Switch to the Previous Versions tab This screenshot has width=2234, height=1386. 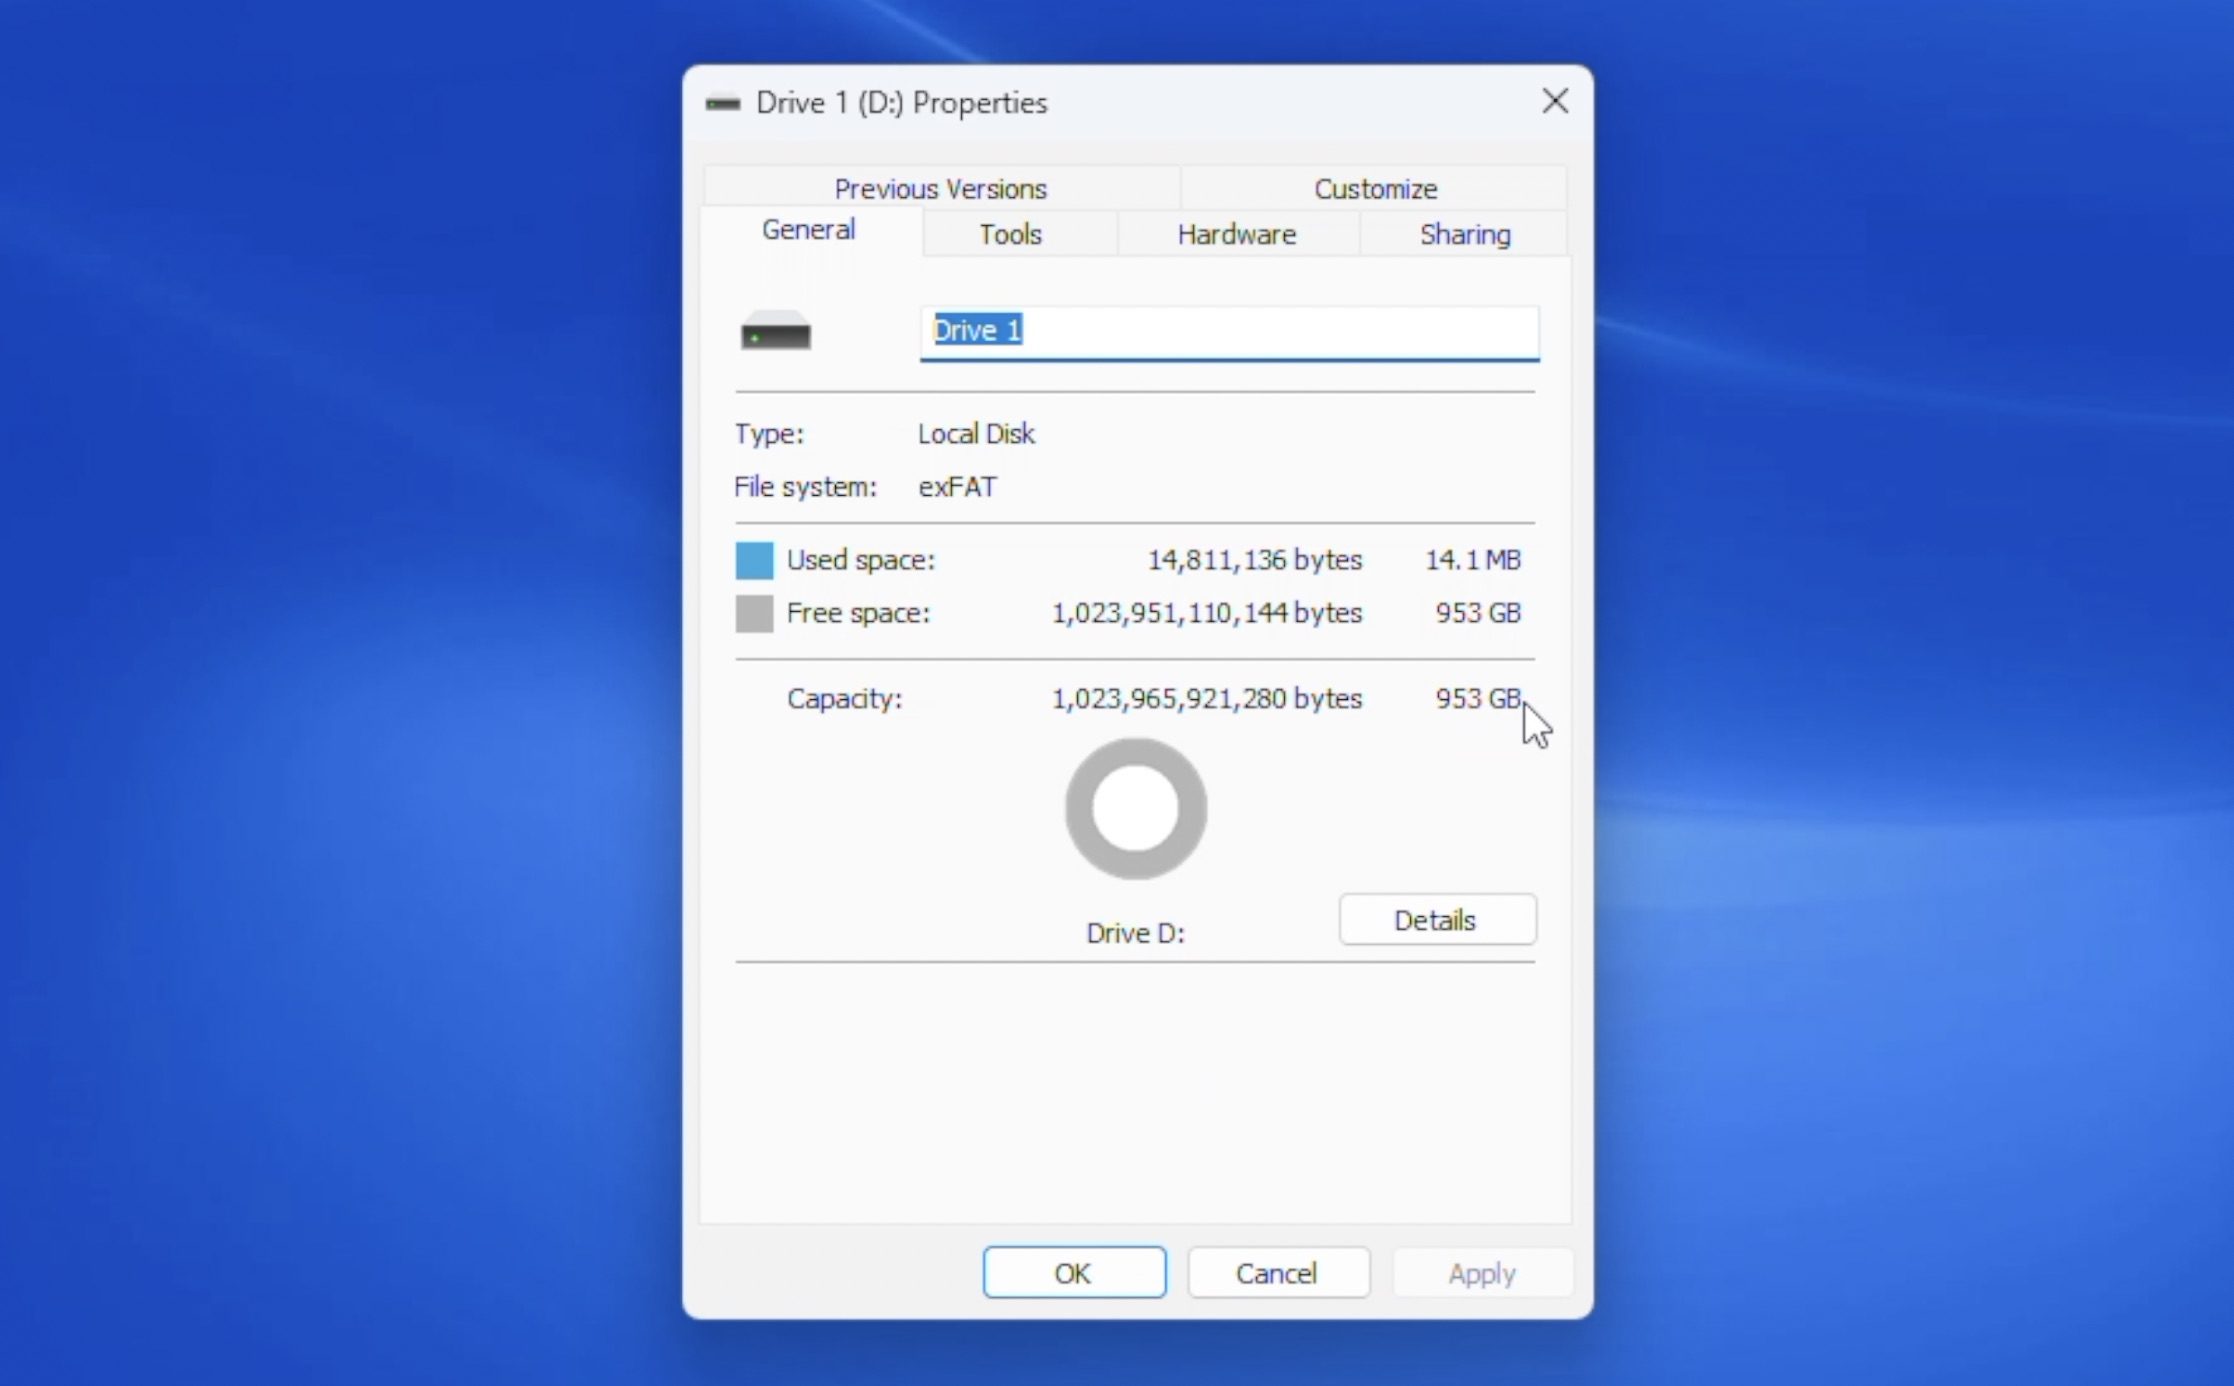click(x=940, y=189)
